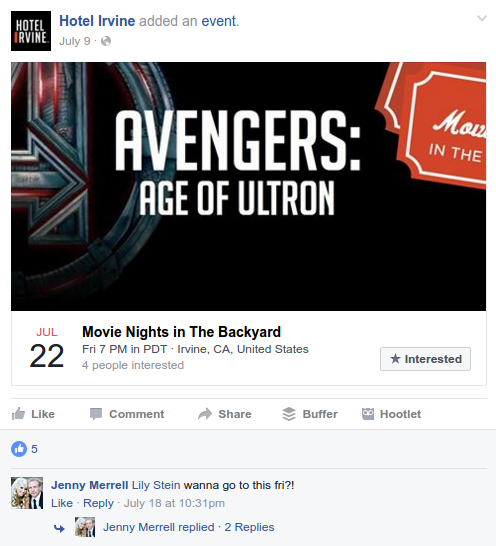Click the blue like reaction icon

(x=19, y=449)
